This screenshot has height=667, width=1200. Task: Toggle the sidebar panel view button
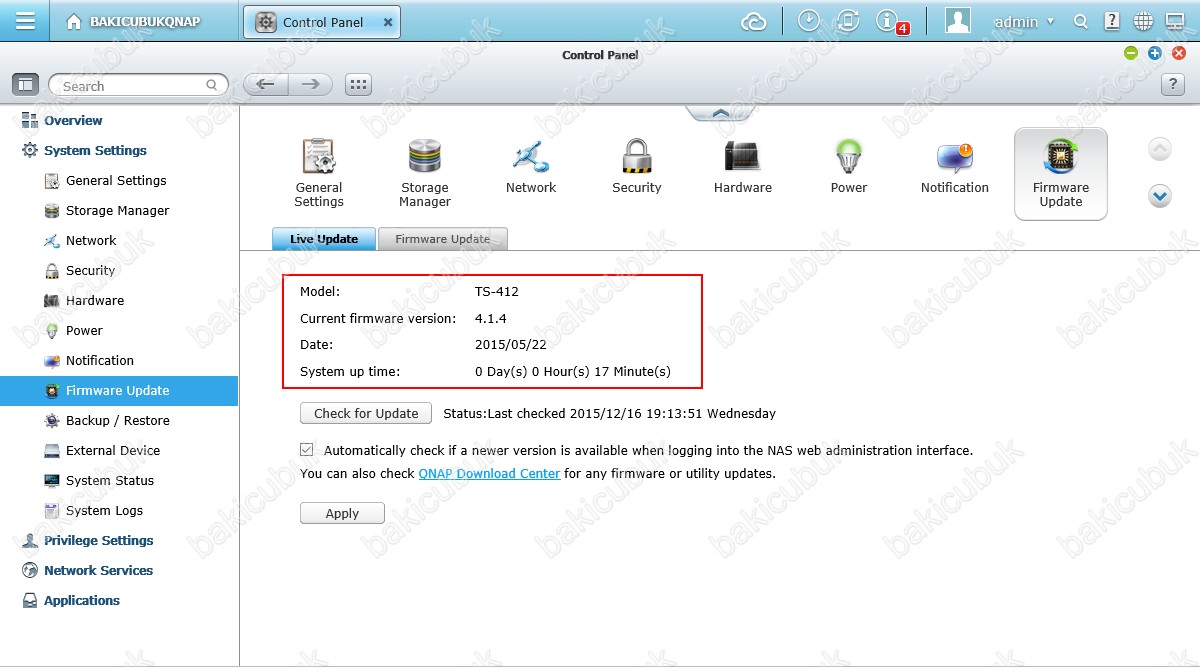point(26,85)
